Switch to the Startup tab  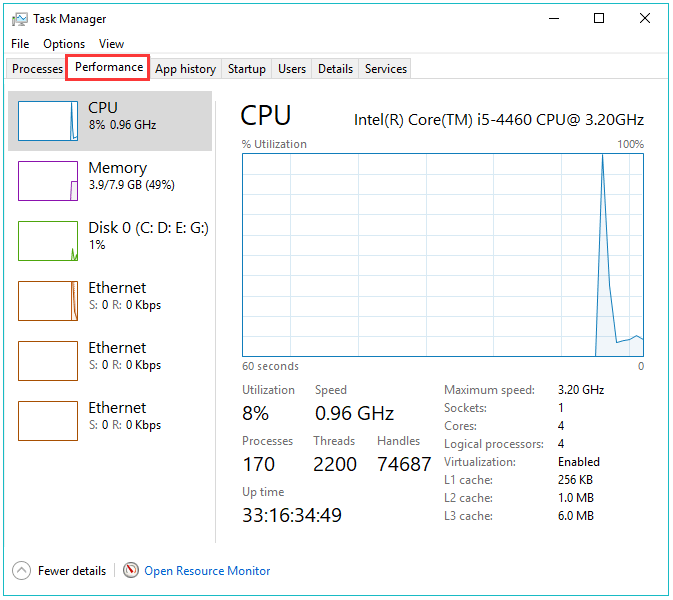pyautogui.click(x=246, y=69)
